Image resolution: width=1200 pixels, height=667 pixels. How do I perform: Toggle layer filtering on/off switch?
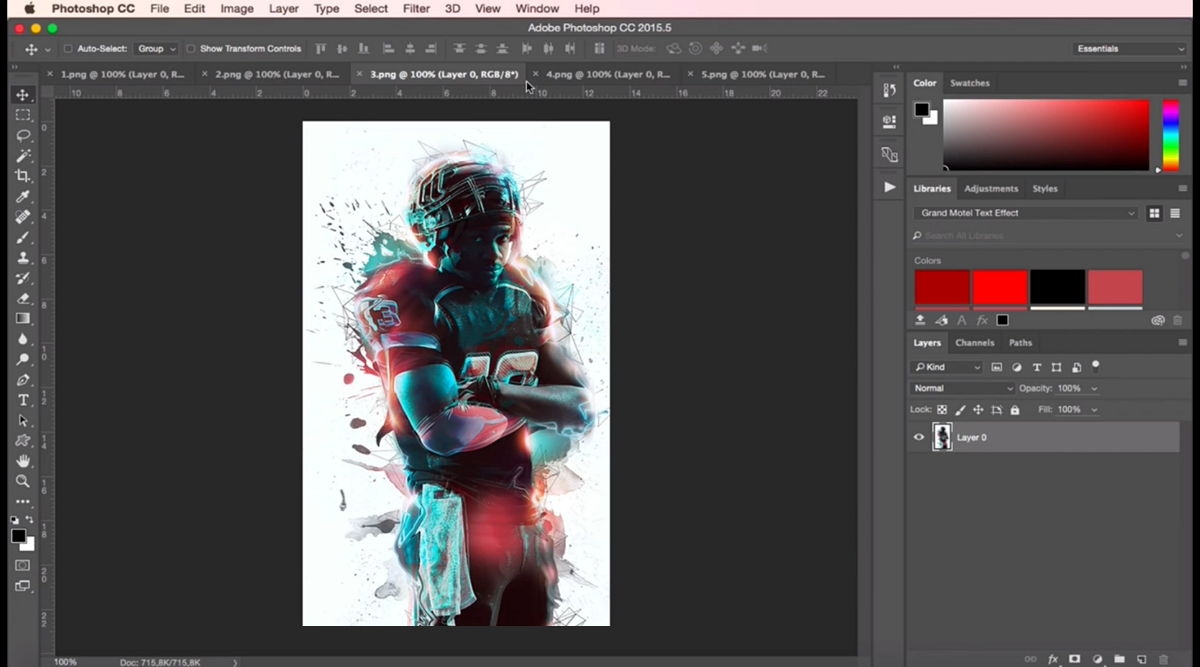(1096, 366)
